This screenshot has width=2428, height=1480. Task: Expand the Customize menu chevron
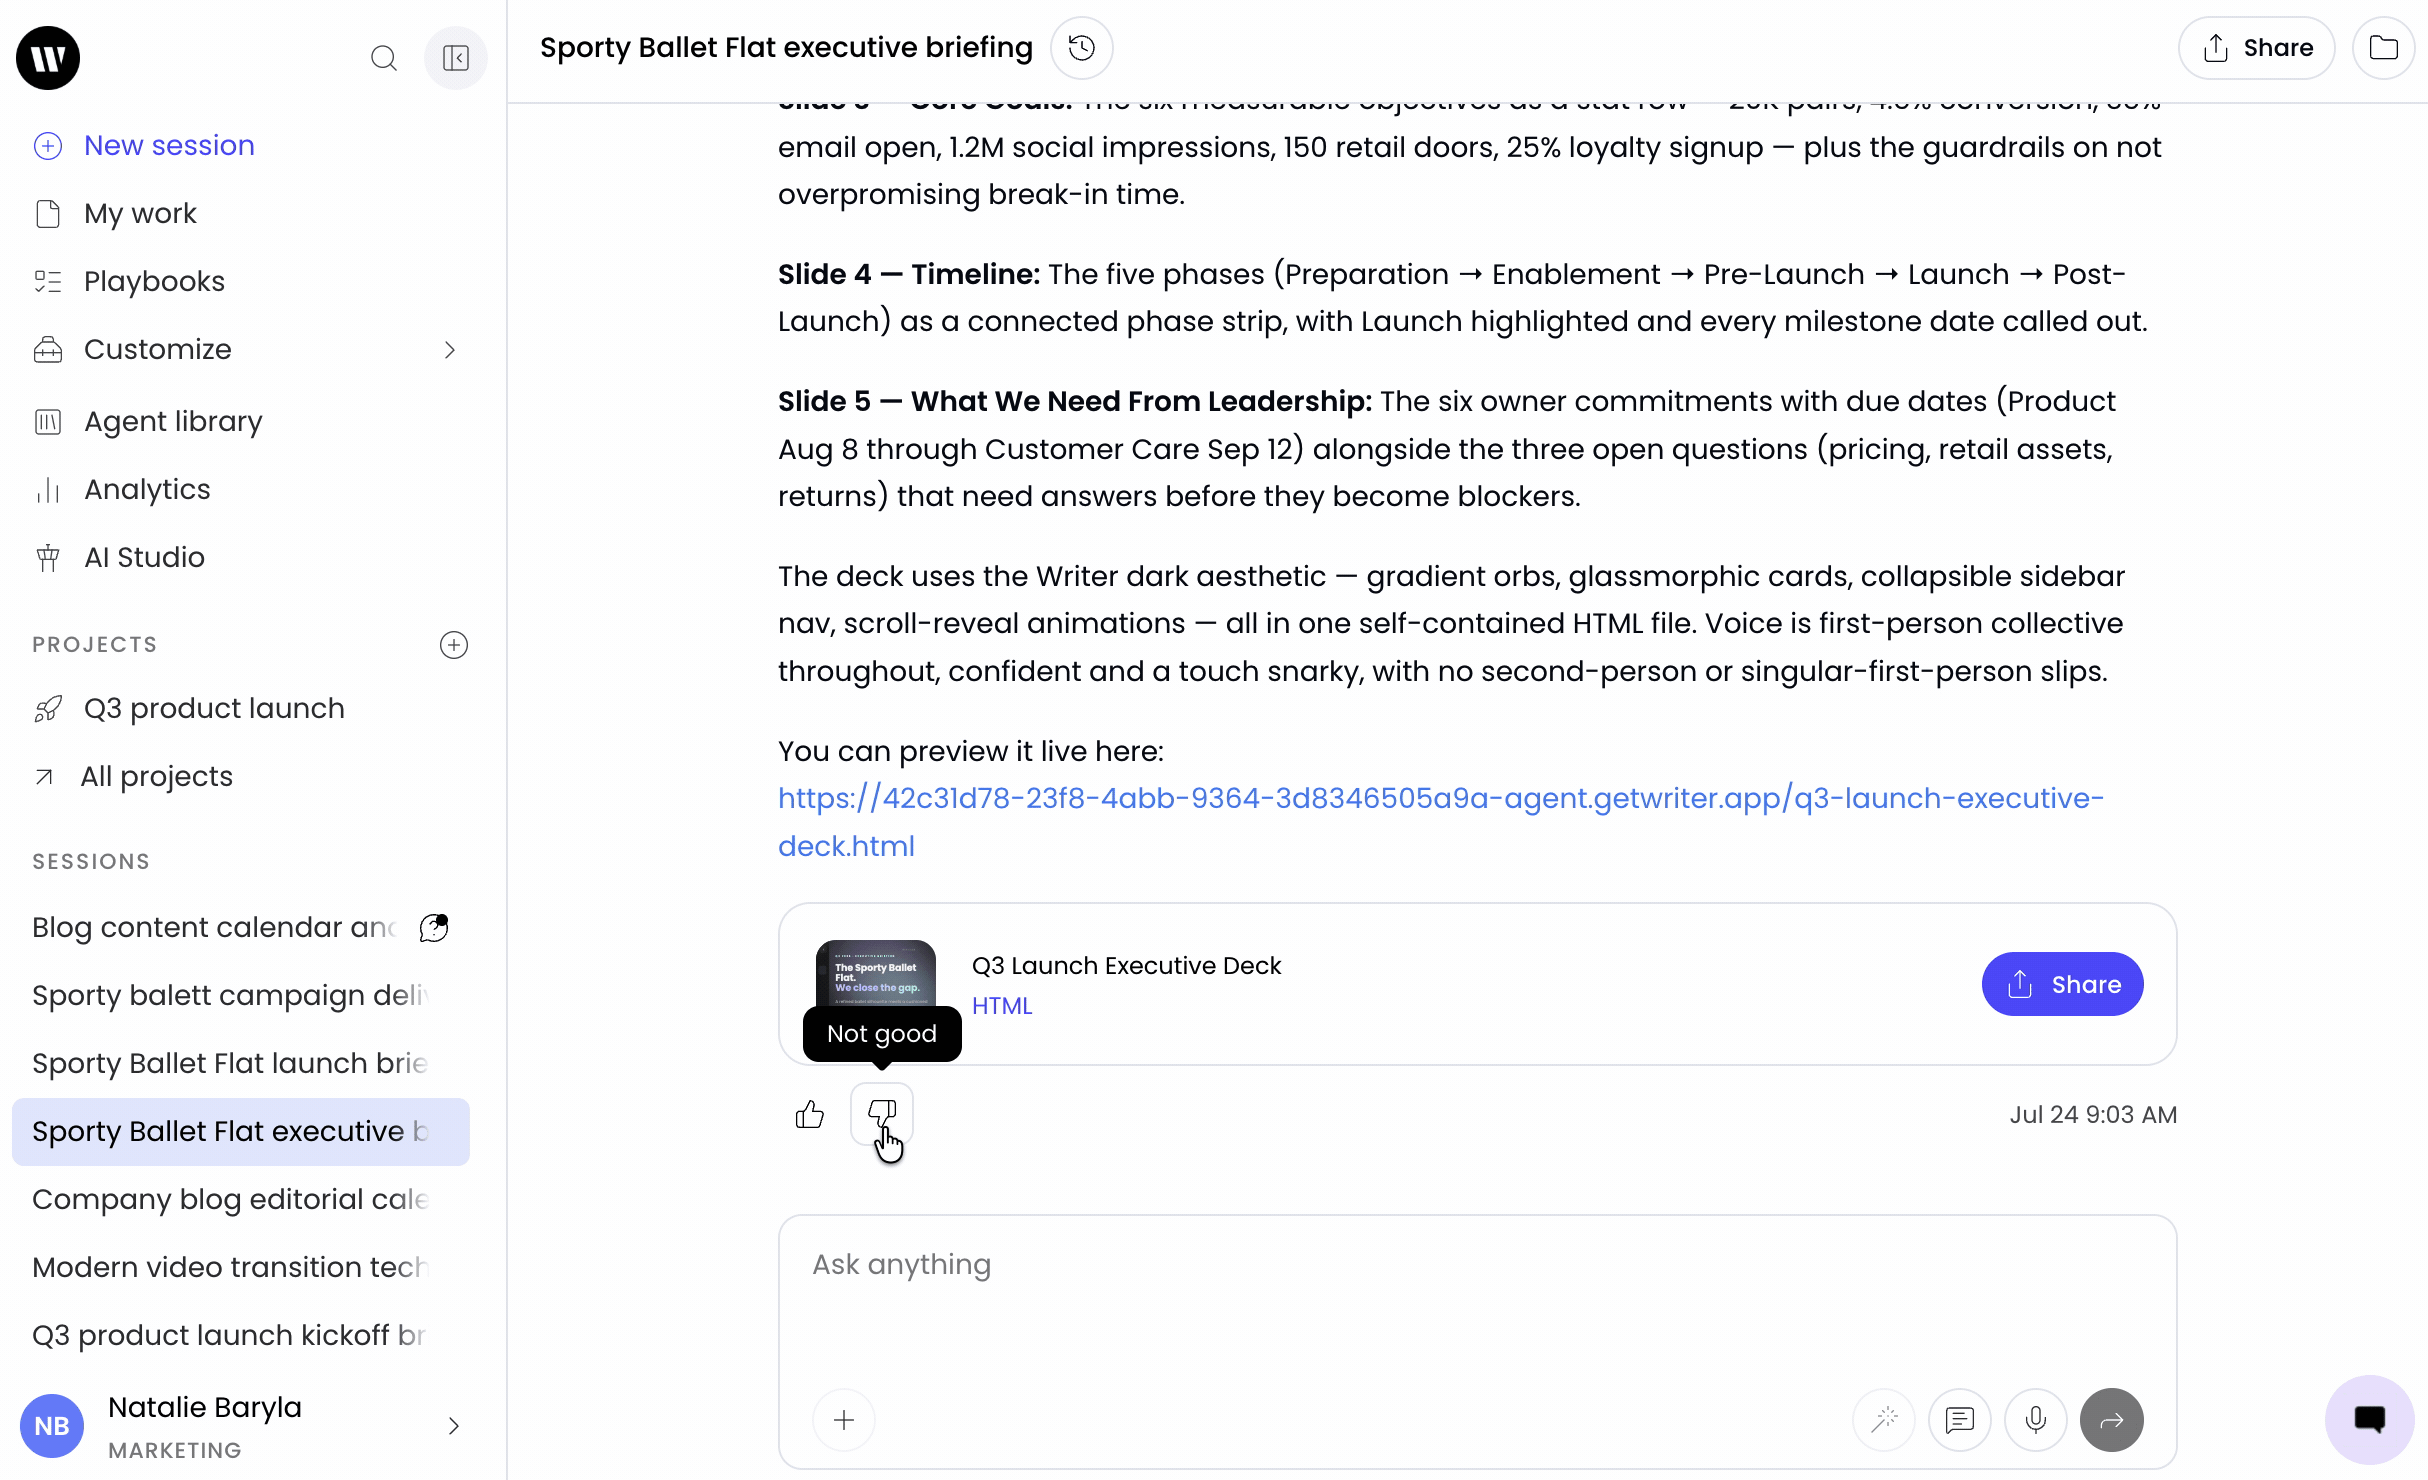click(x=450, y=350)
